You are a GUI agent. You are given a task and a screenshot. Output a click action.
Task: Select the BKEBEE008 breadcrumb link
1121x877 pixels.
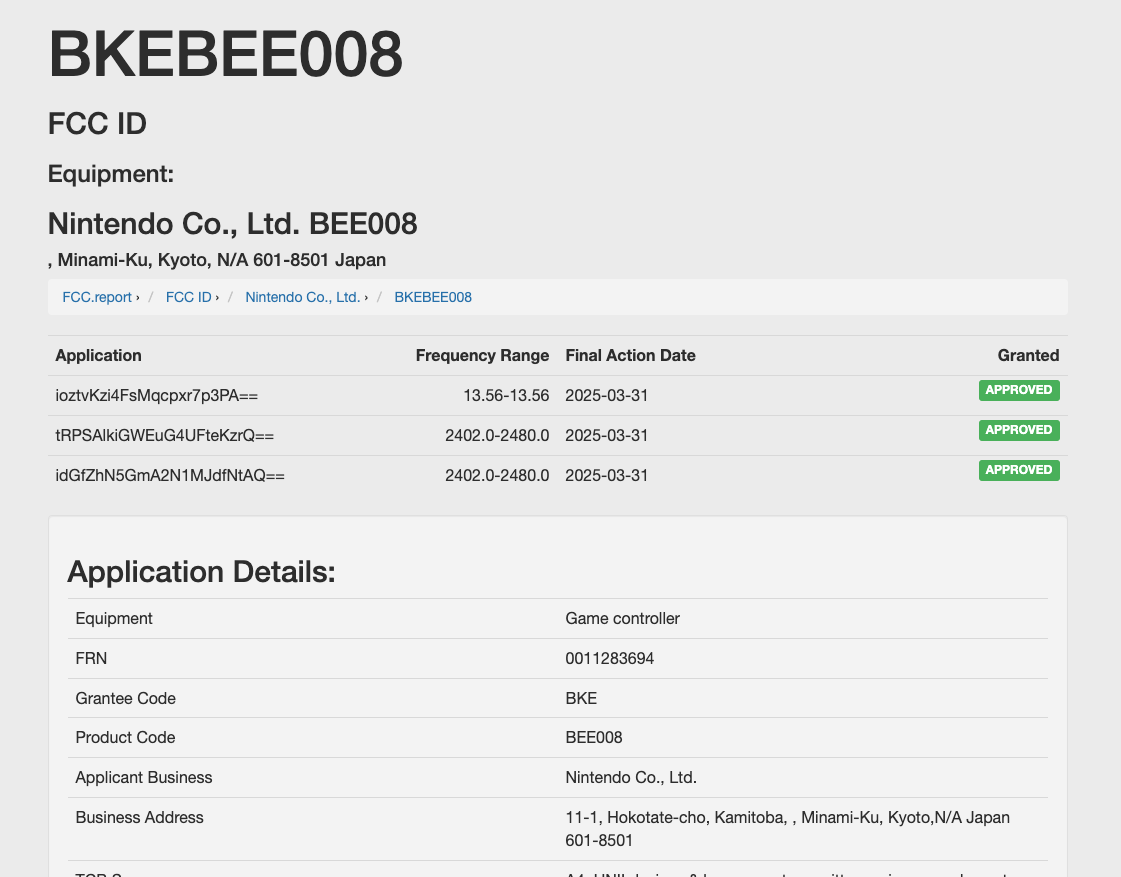[433, 297]
